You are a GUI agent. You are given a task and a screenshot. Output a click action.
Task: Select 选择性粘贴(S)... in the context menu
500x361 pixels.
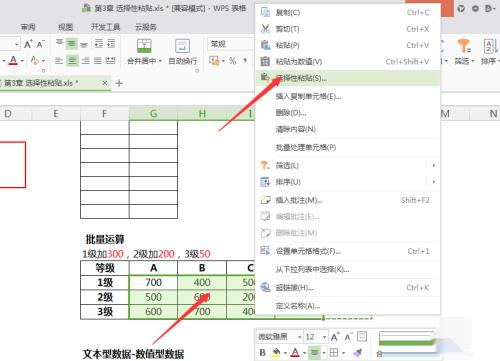(348, 78)
